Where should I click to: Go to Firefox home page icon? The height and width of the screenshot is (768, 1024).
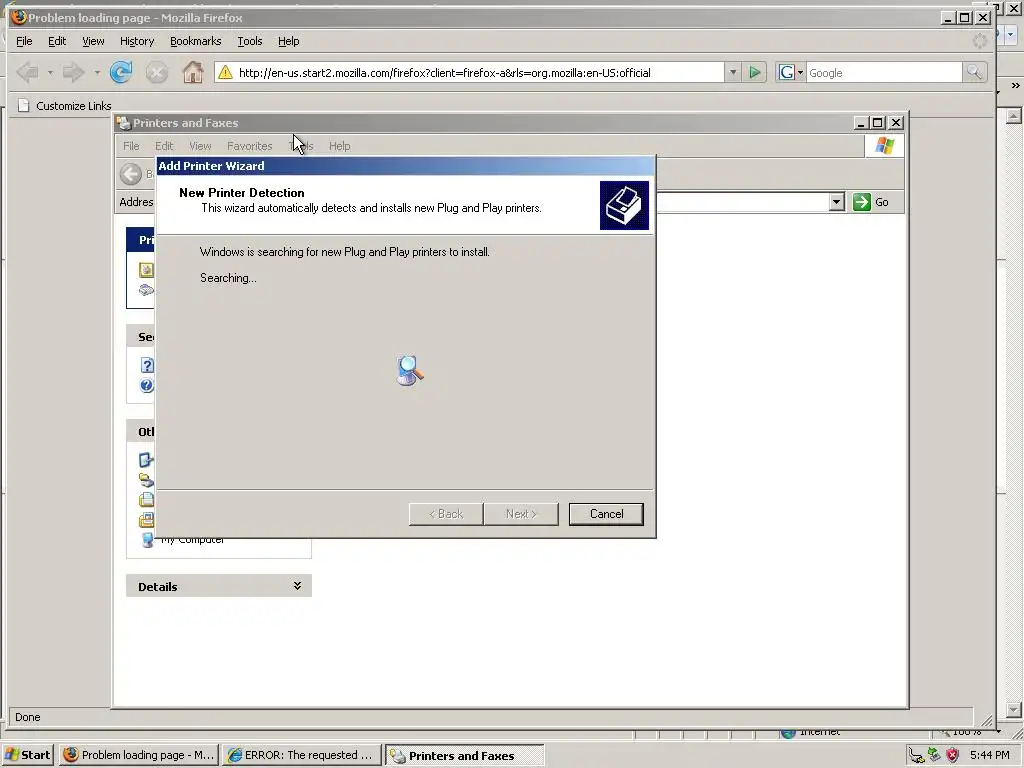[x=193, y=72]
